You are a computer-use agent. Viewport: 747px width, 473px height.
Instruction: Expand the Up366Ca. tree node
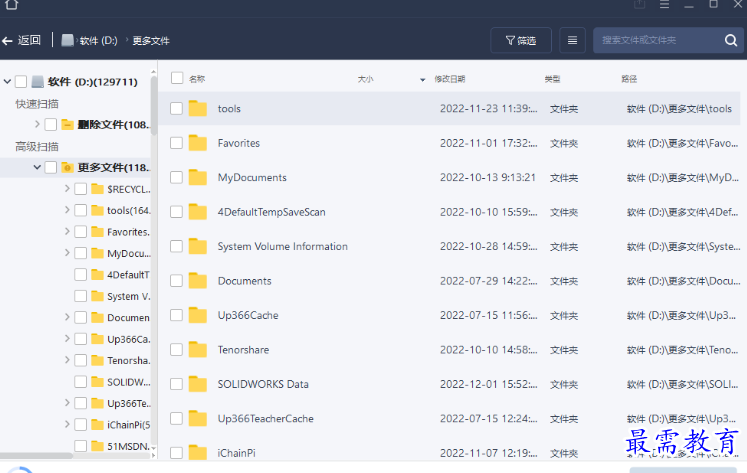(x=67, y=339)
